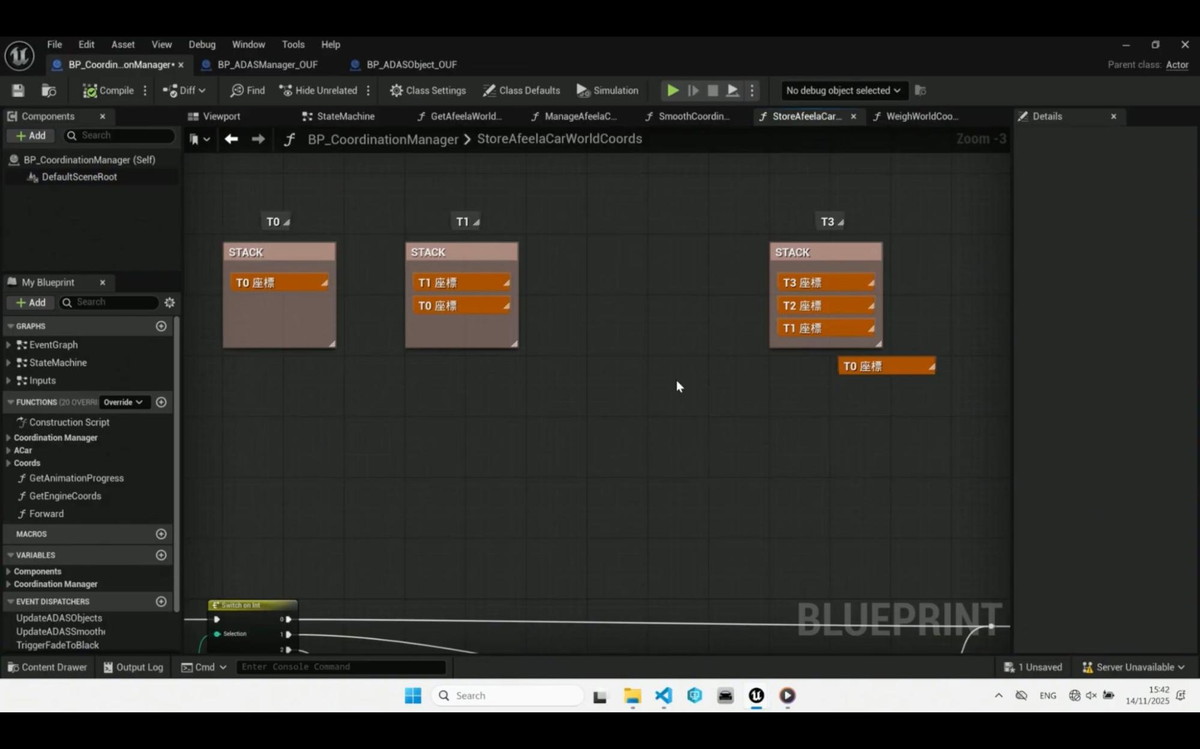Add a new variable with plus icon
Image resolution: width=1200 pixels, height=749 pixels.
coord(161,555)
